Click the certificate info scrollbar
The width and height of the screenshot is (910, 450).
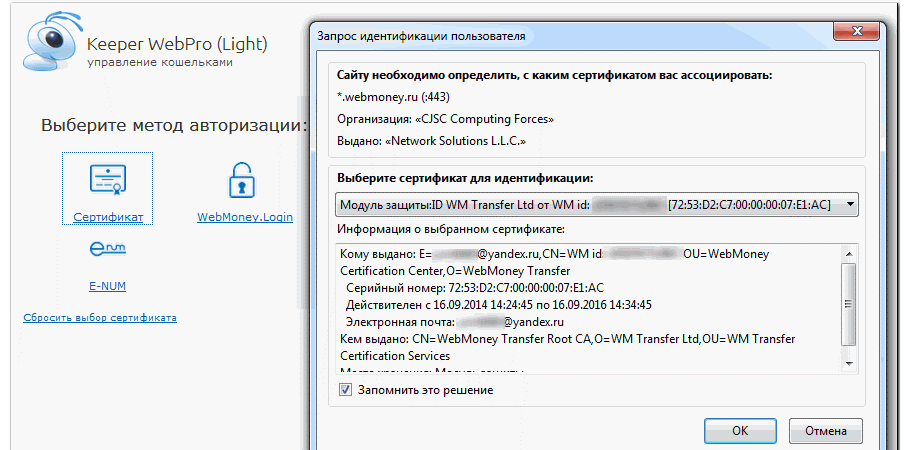848,300
